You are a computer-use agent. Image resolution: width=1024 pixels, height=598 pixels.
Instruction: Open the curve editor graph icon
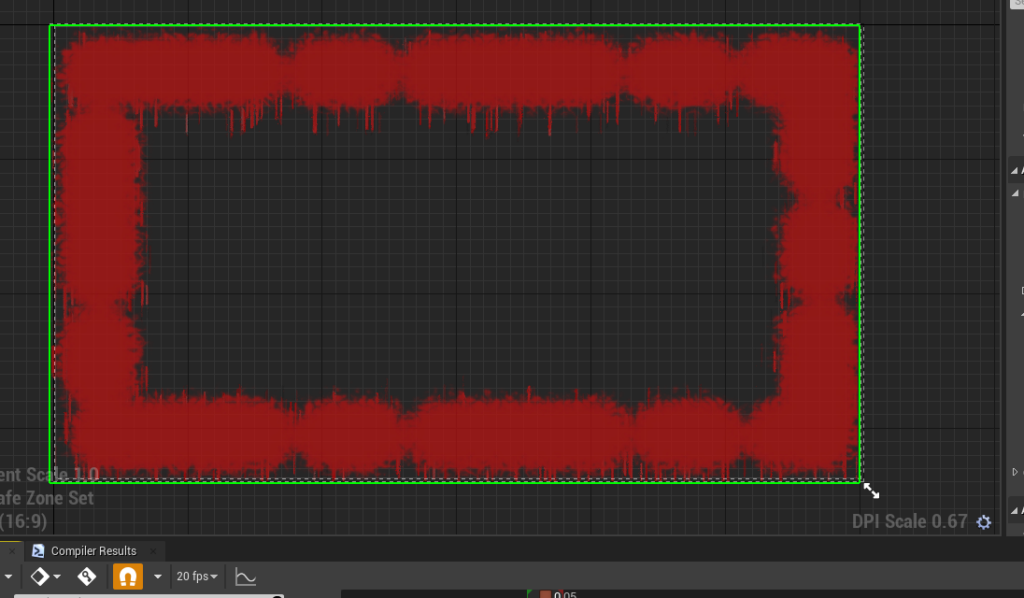(245, 577)
